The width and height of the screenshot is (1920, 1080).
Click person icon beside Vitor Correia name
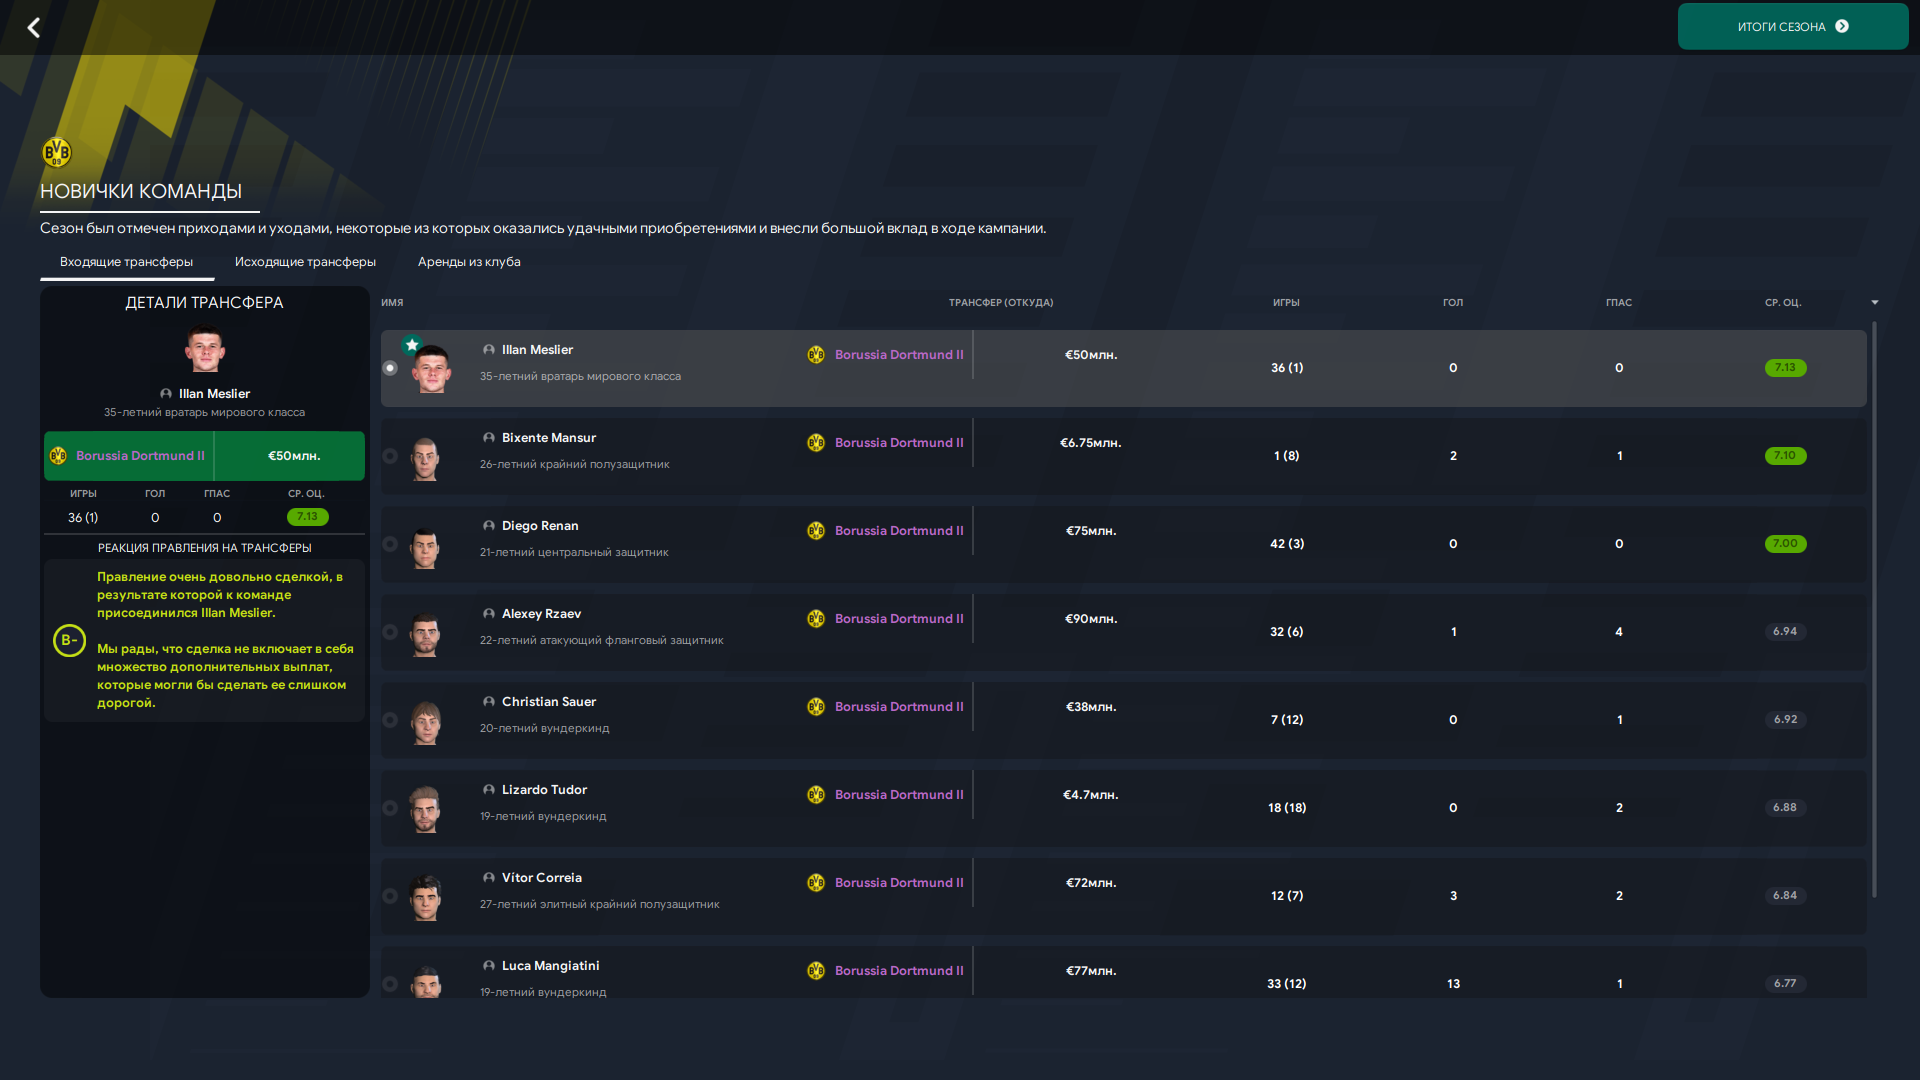click(x=489, y=878)
